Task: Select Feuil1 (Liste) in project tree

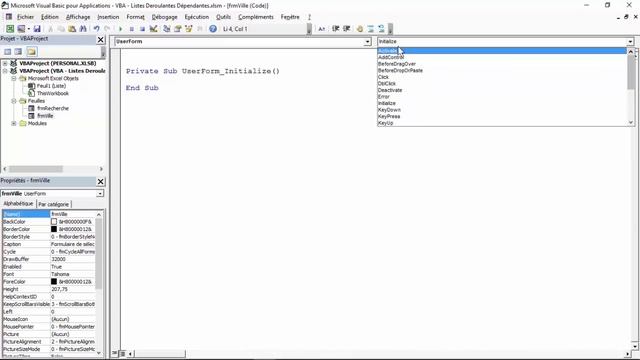Action: 51,86
